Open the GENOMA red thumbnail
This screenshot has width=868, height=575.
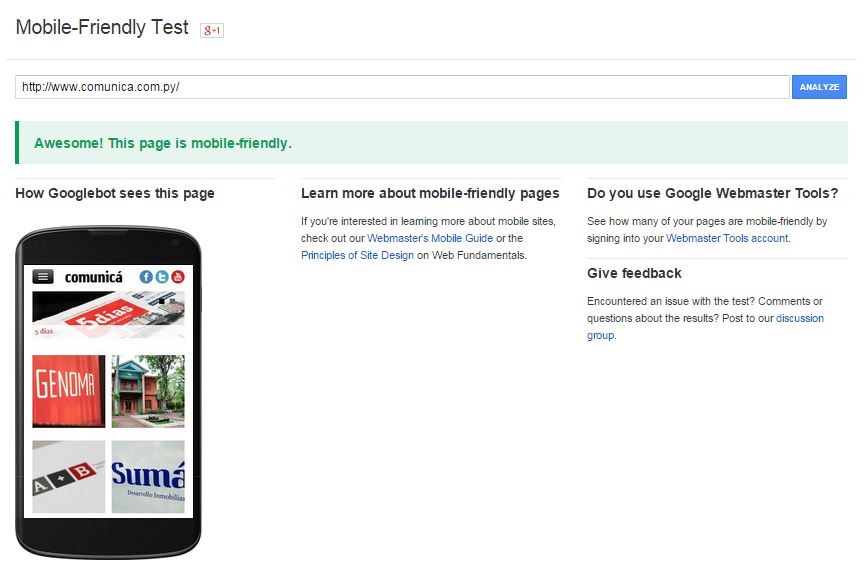(x=69, y=391)
